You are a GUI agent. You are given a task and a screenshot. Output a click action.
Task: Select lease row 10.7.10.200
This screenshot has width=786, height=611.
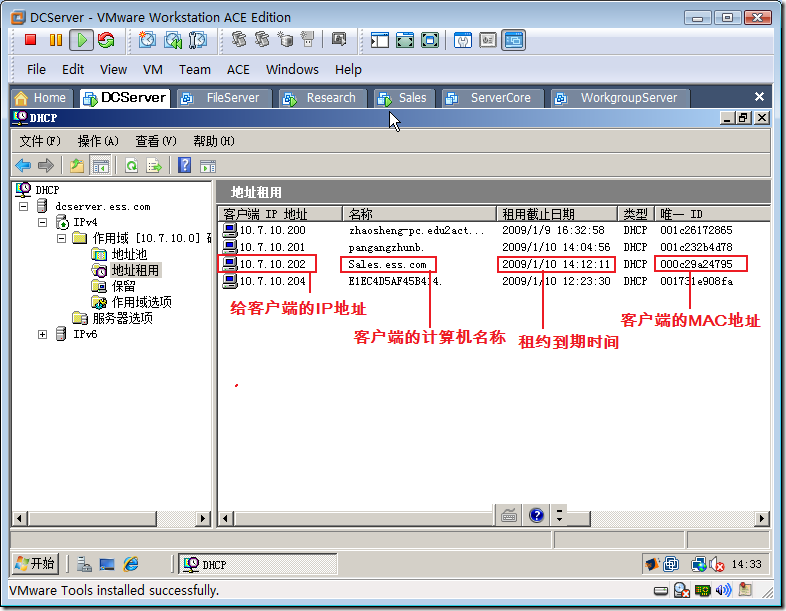coord(494,230)
